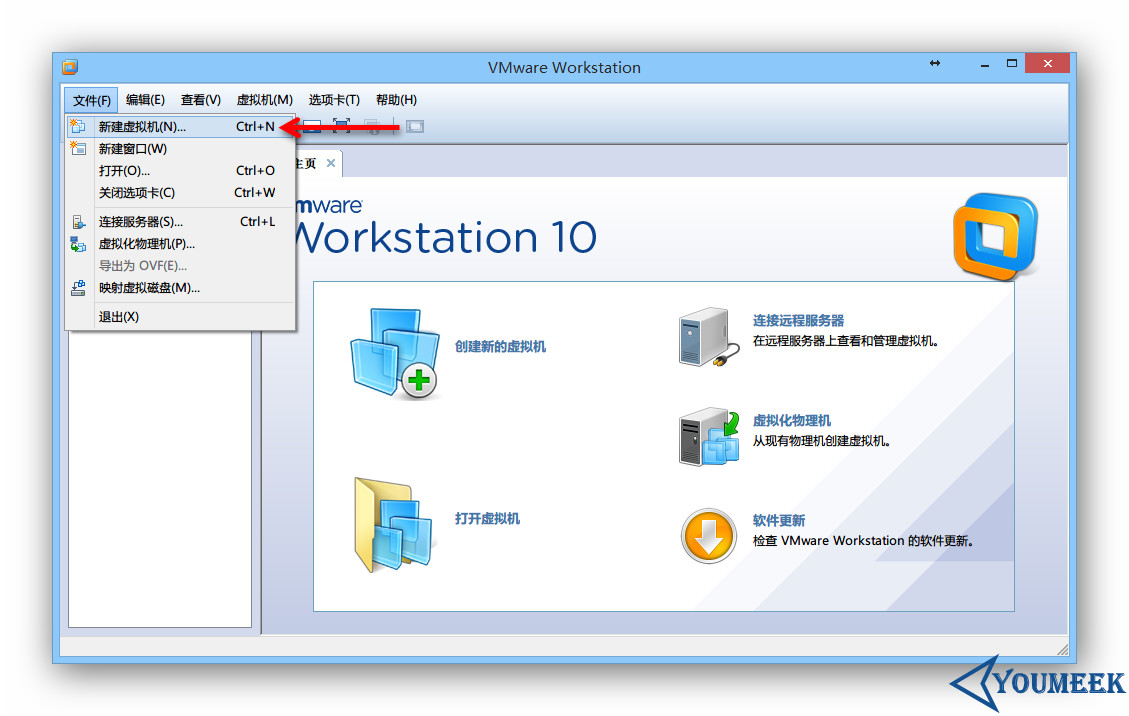Click the VMware icon in the title bar

coord(69,66)
